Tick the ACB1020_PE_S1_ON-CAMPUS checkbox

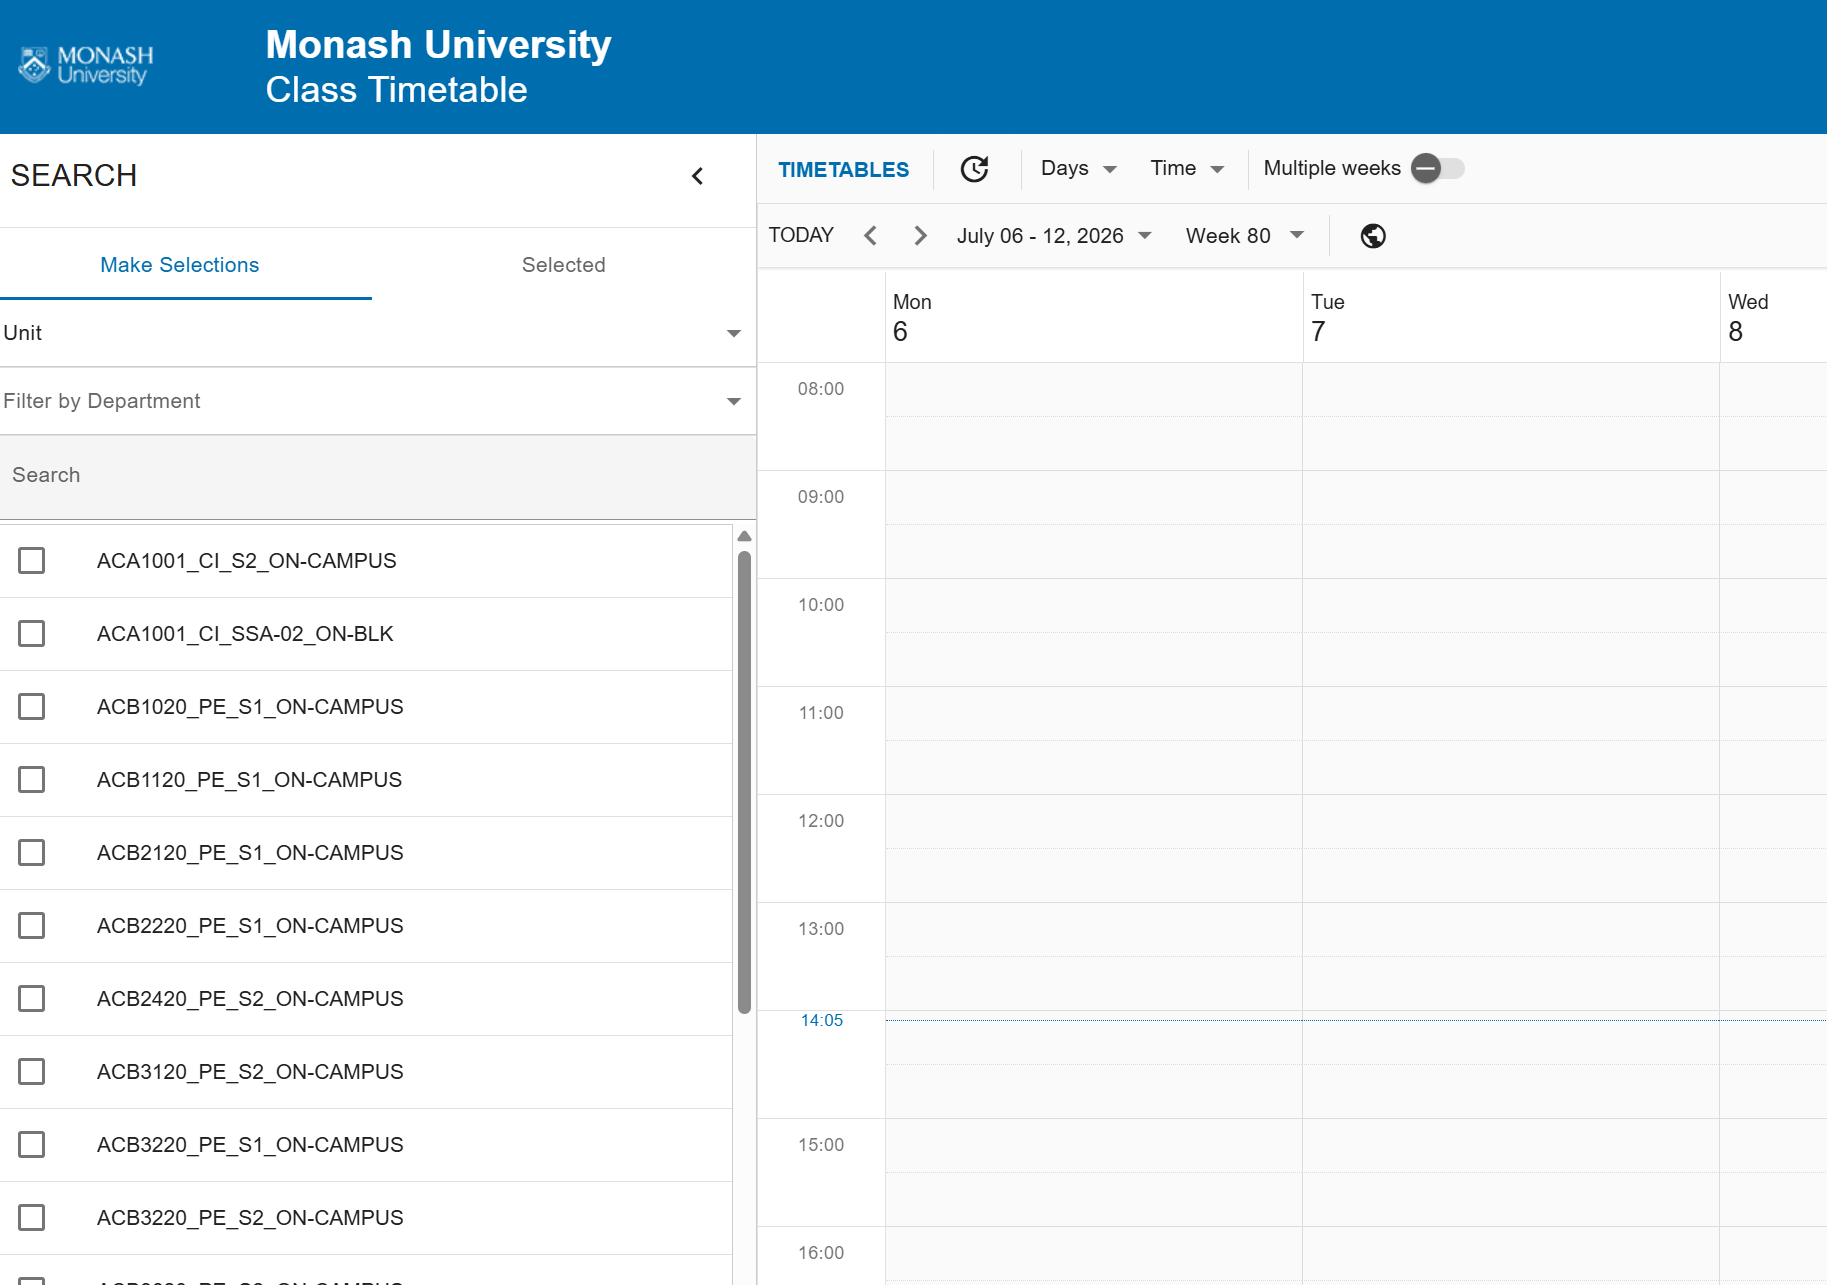(x=32, y=707)
